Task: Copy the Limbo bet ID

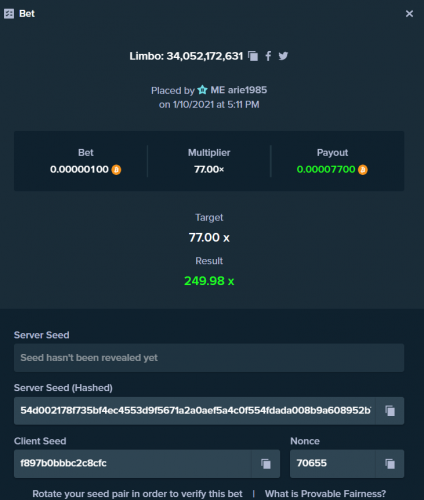Action: (x=253, y=56)
